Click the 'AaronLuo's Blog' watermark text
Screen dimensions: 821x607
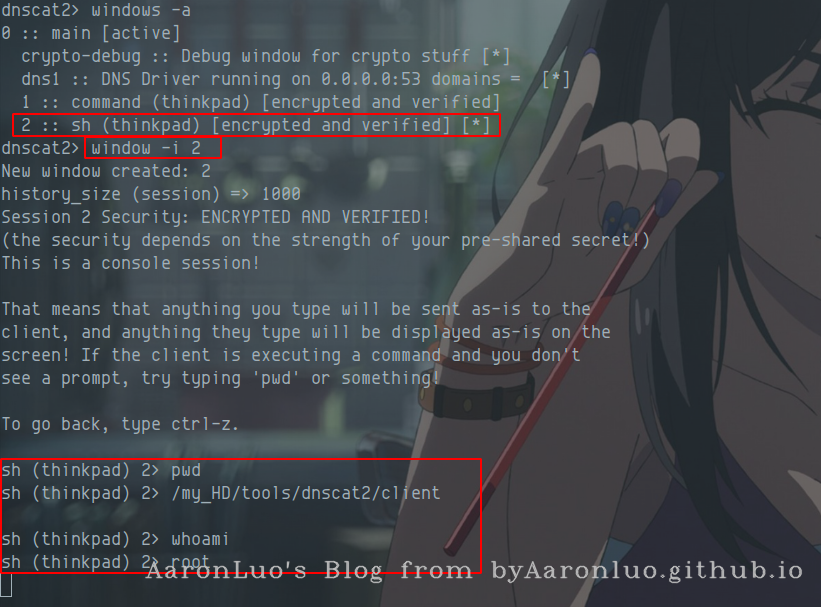[265, 571]
